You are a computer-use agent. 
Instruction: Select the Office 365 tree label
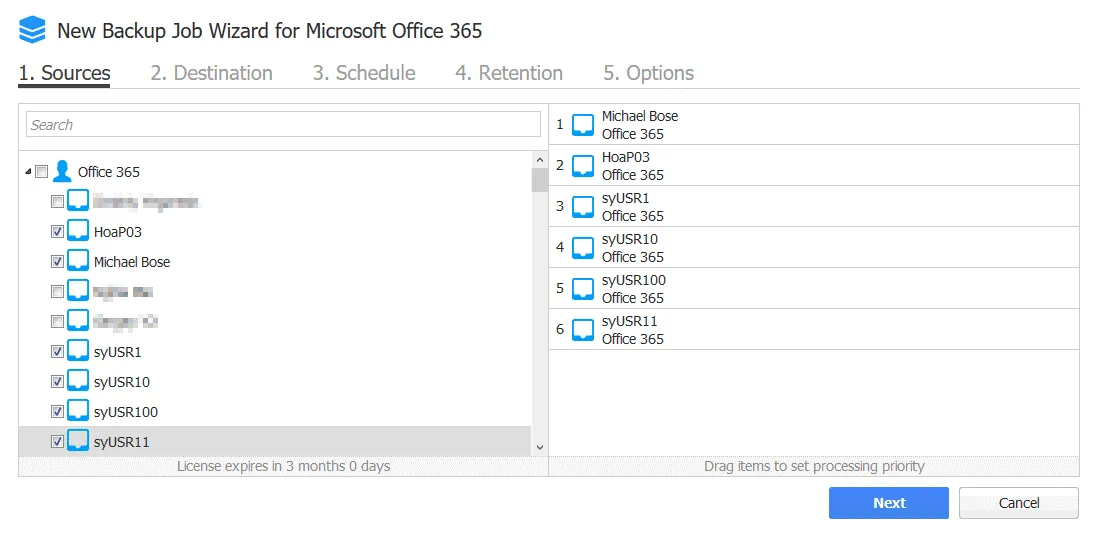pos(109,172)
